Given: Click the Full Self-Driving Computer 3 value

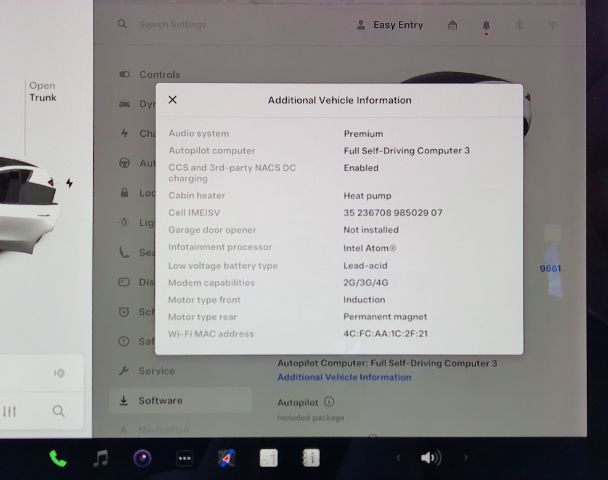Looking at the screenshot, I should [406, 150].
